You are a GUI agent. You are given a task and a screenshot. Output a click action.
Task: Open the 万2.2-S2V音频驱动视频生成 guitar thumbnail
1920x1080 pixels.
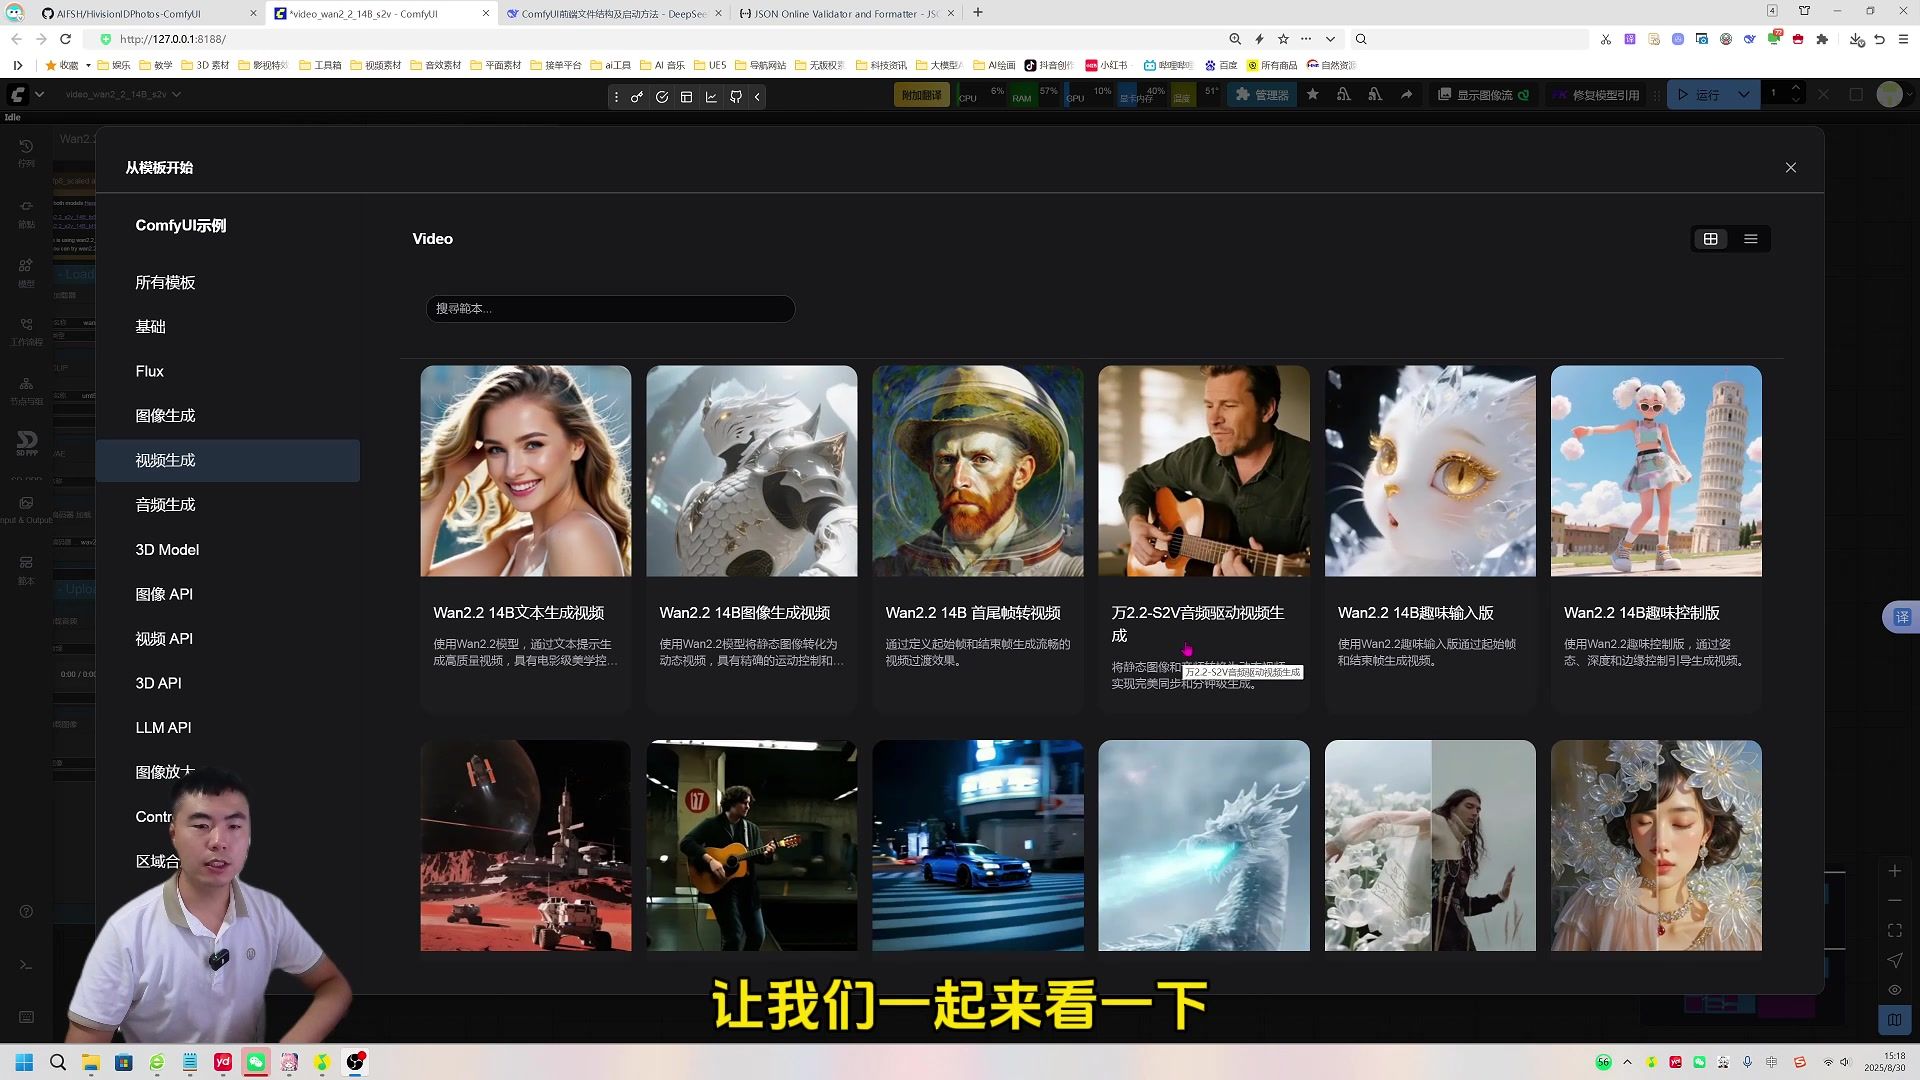[x=1204, y=471]
